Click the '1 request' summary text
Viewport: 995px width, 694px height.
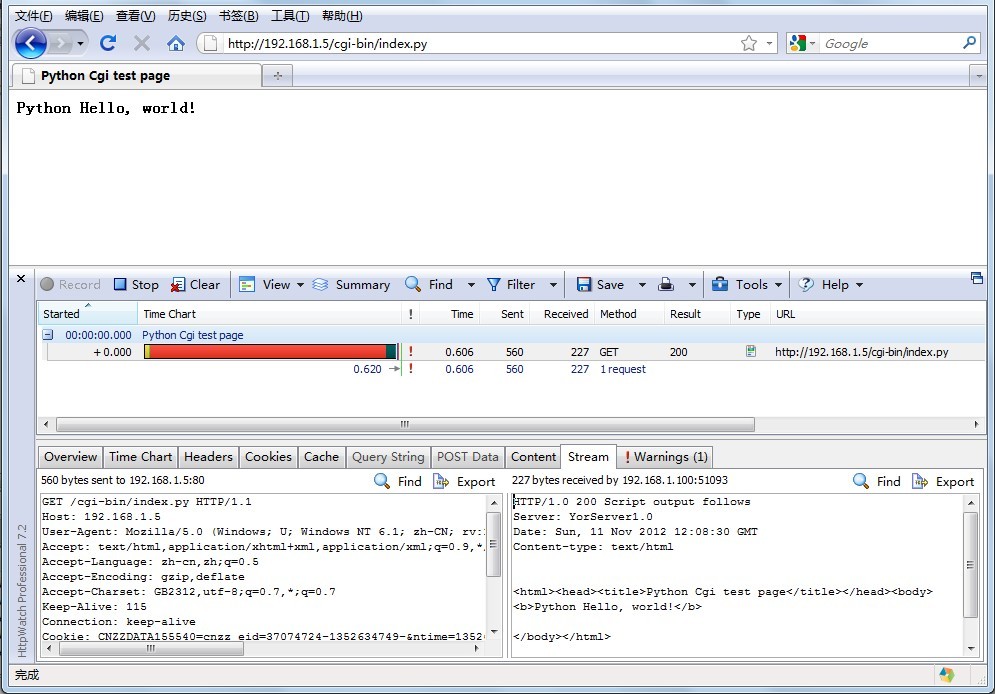[x=623, y=369]
